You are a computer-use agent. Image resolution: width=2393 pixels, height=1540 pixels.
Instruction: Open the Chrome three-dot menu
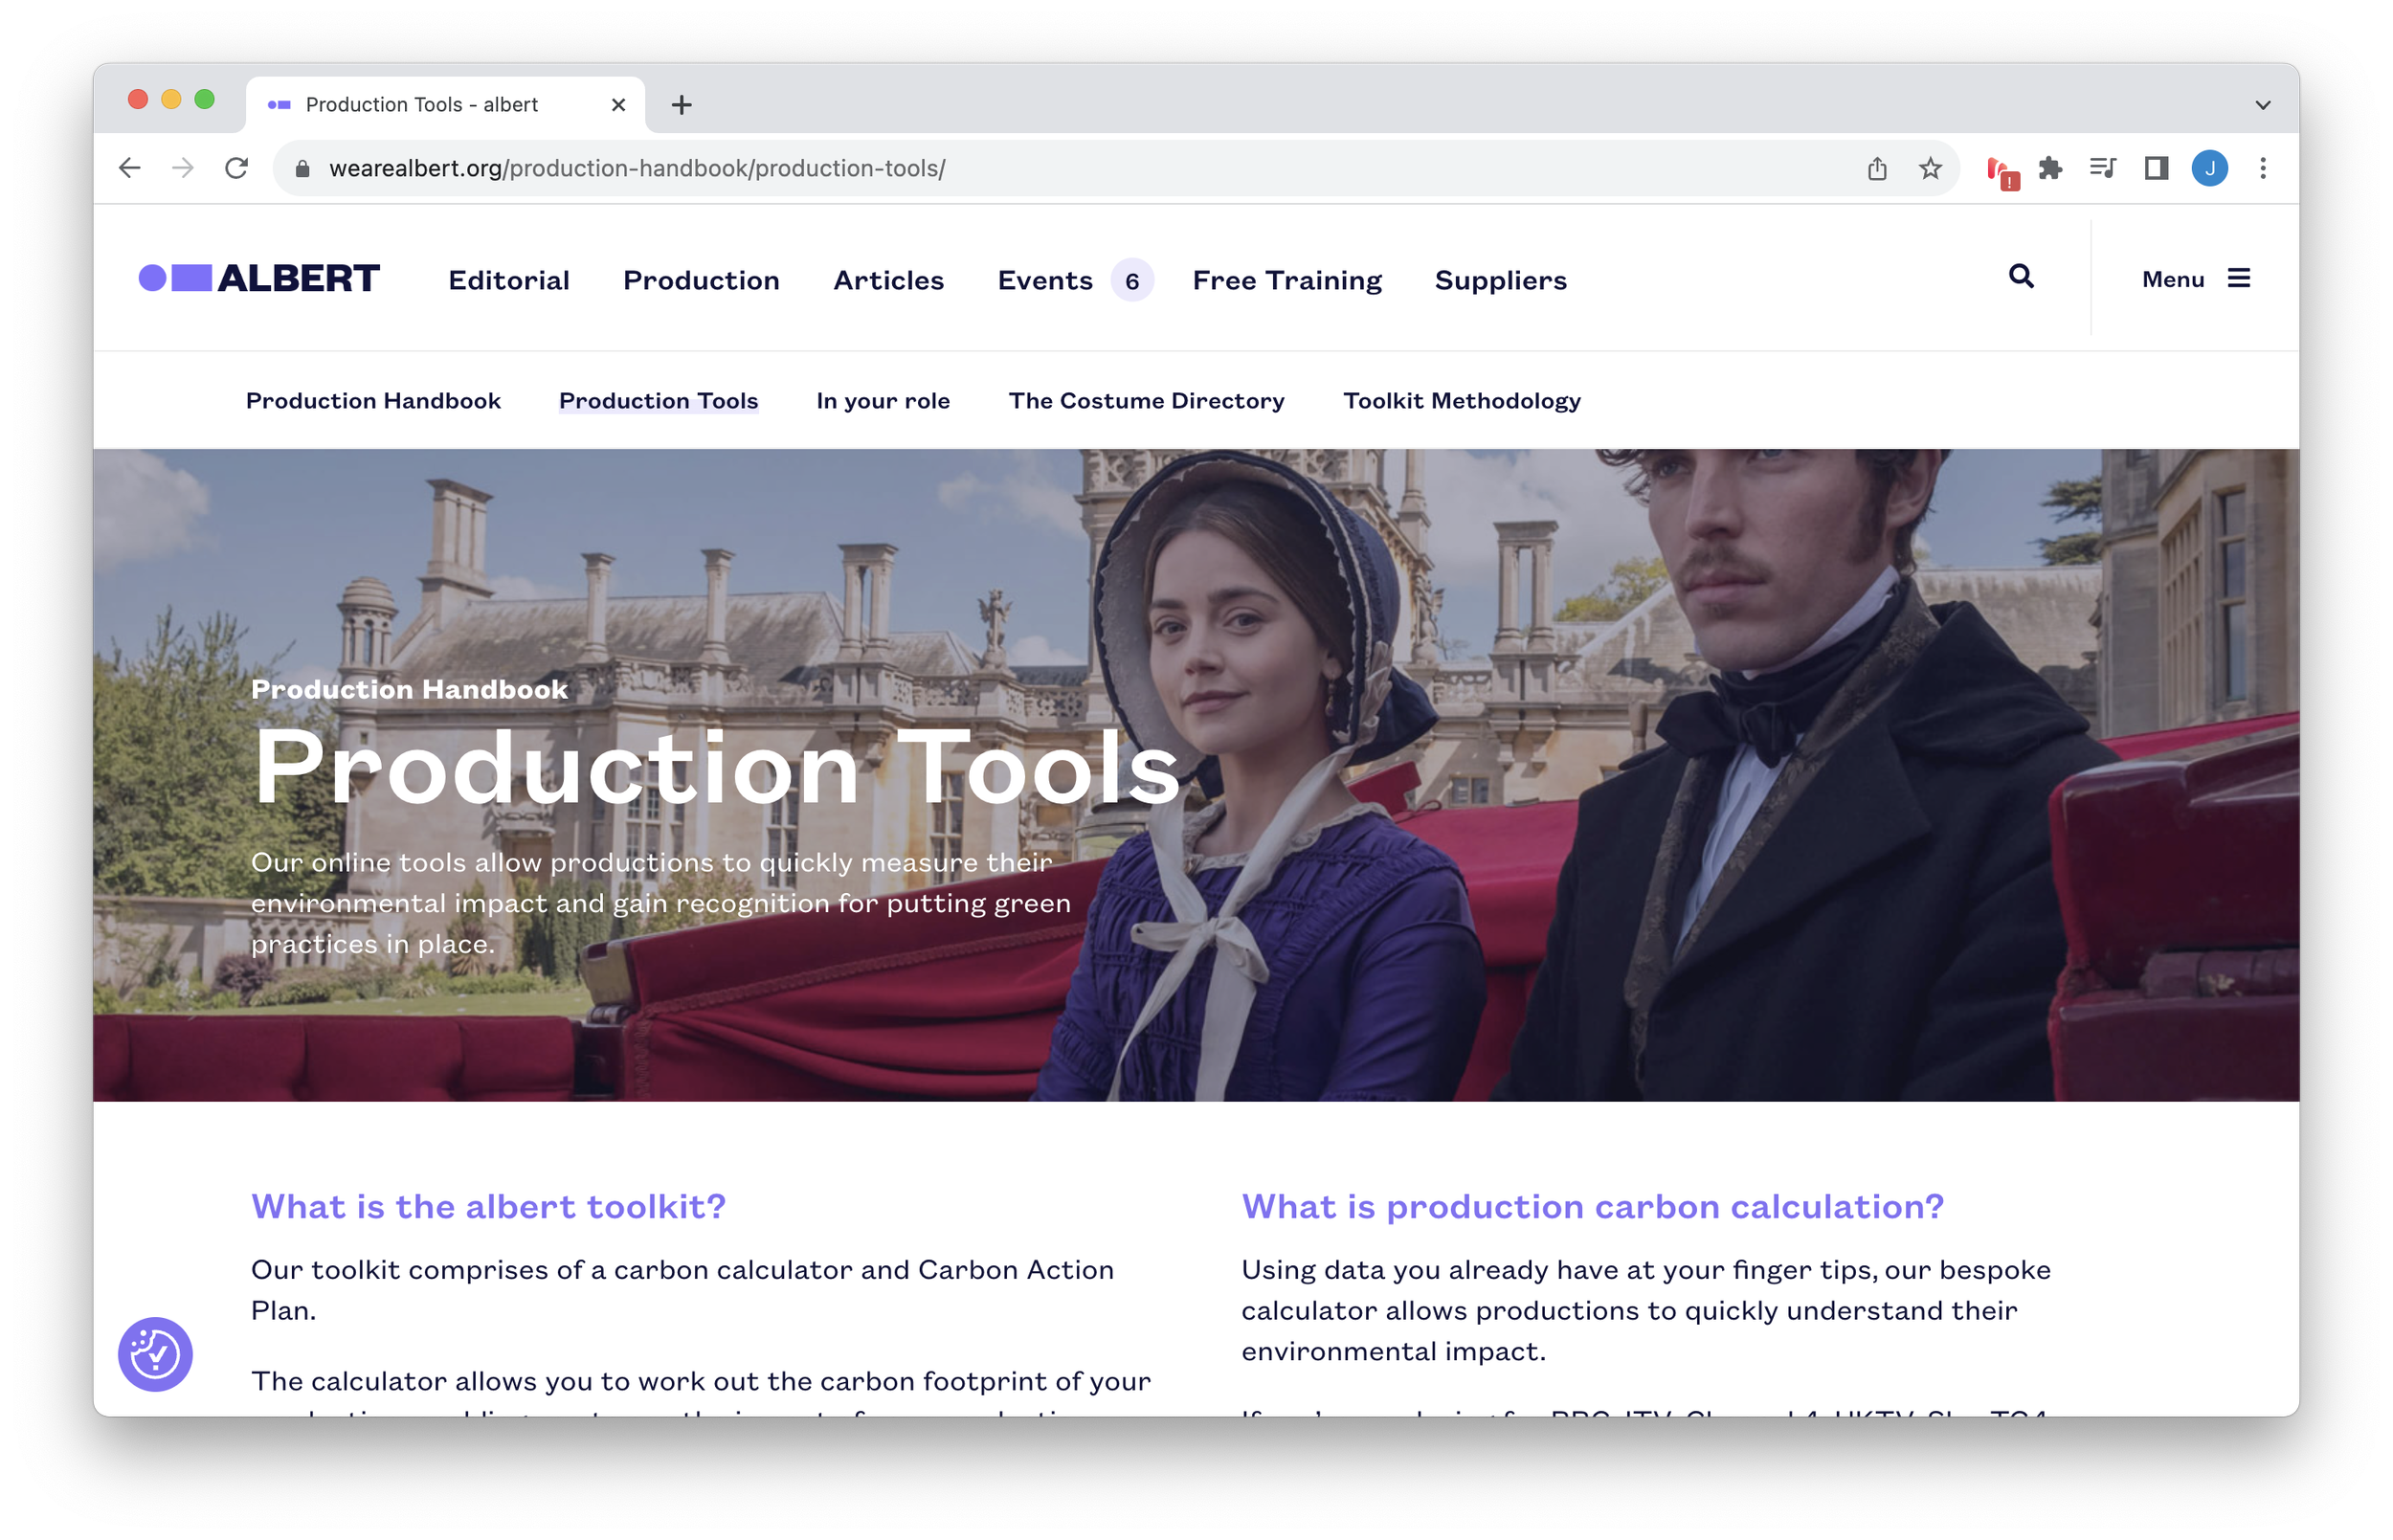pos(2263,168)
